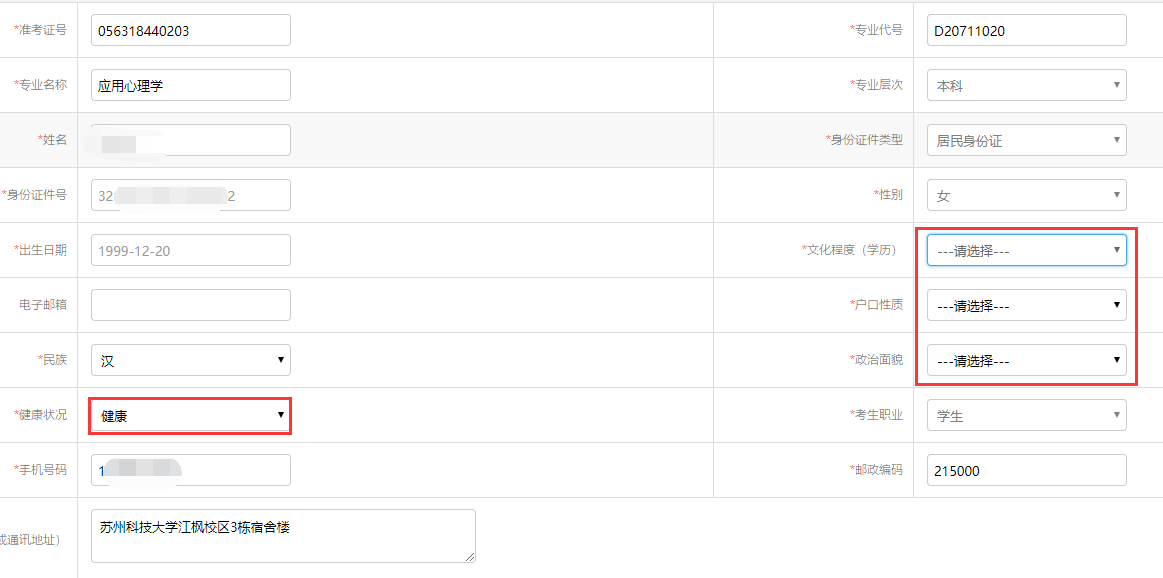Click the address textarea with 苏州科技大学
Image resolution: width=1163 pixels, height=578 pixels.
(x=283, y=536)
